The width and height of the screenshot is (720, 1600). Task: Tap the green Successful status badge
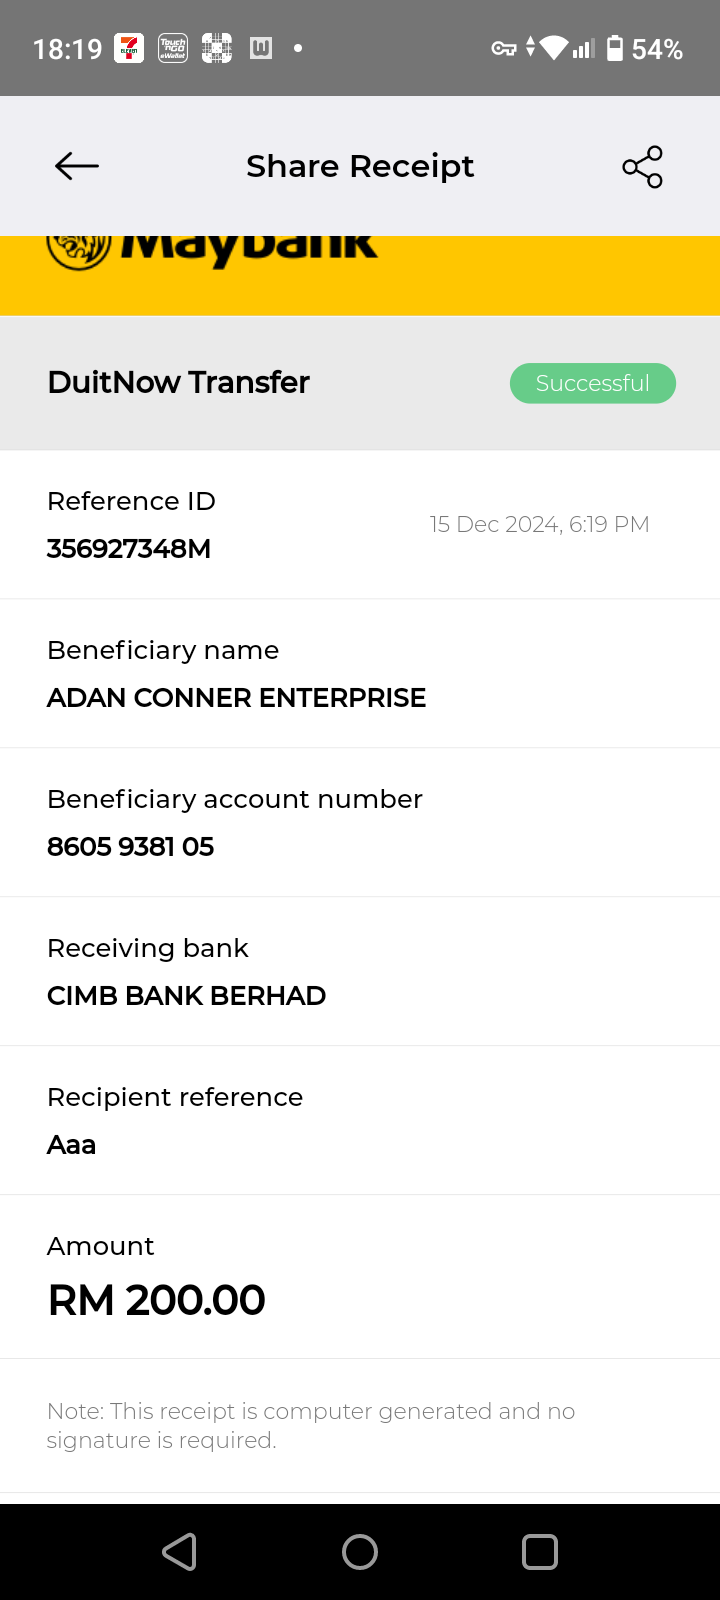point(592,383)
